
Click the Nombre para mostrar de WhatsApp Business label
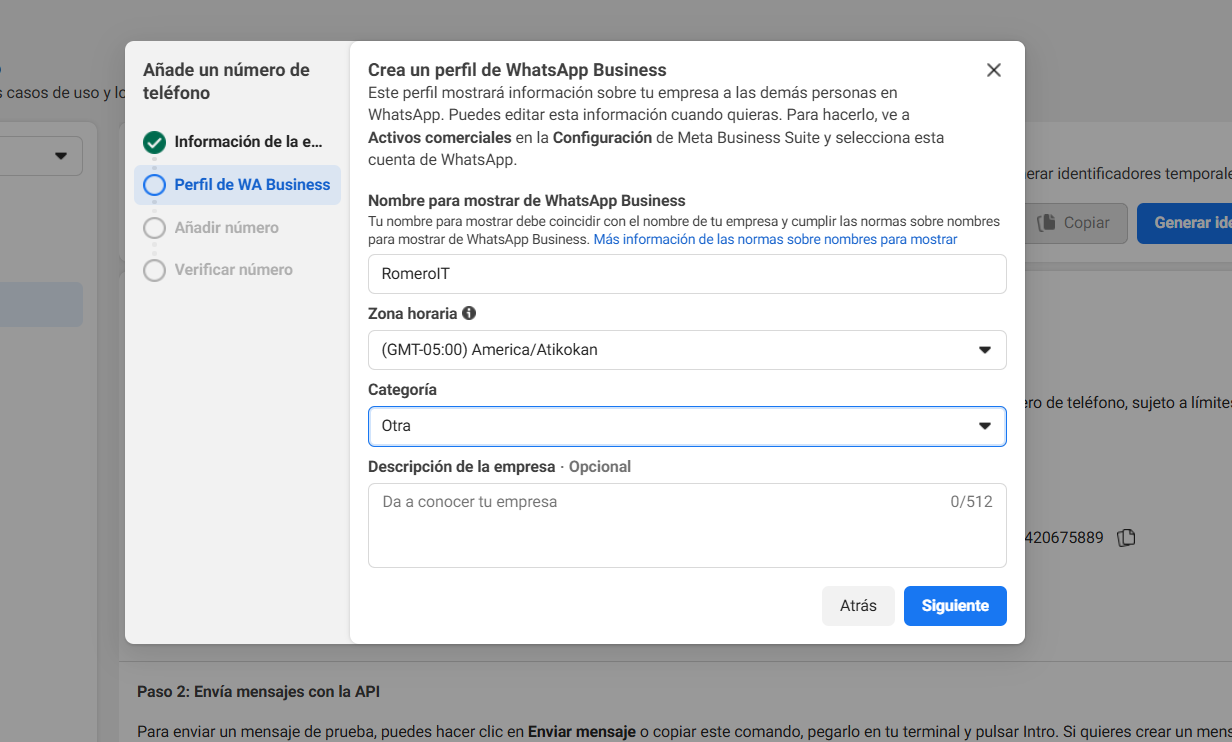click(527, 201)
